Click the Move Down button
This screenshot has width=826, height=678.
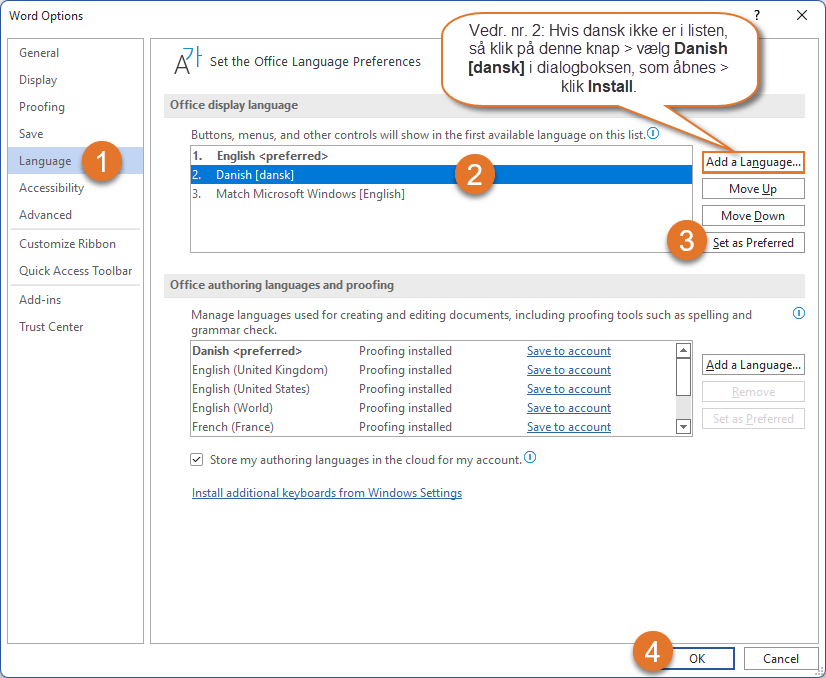(753, 216)
